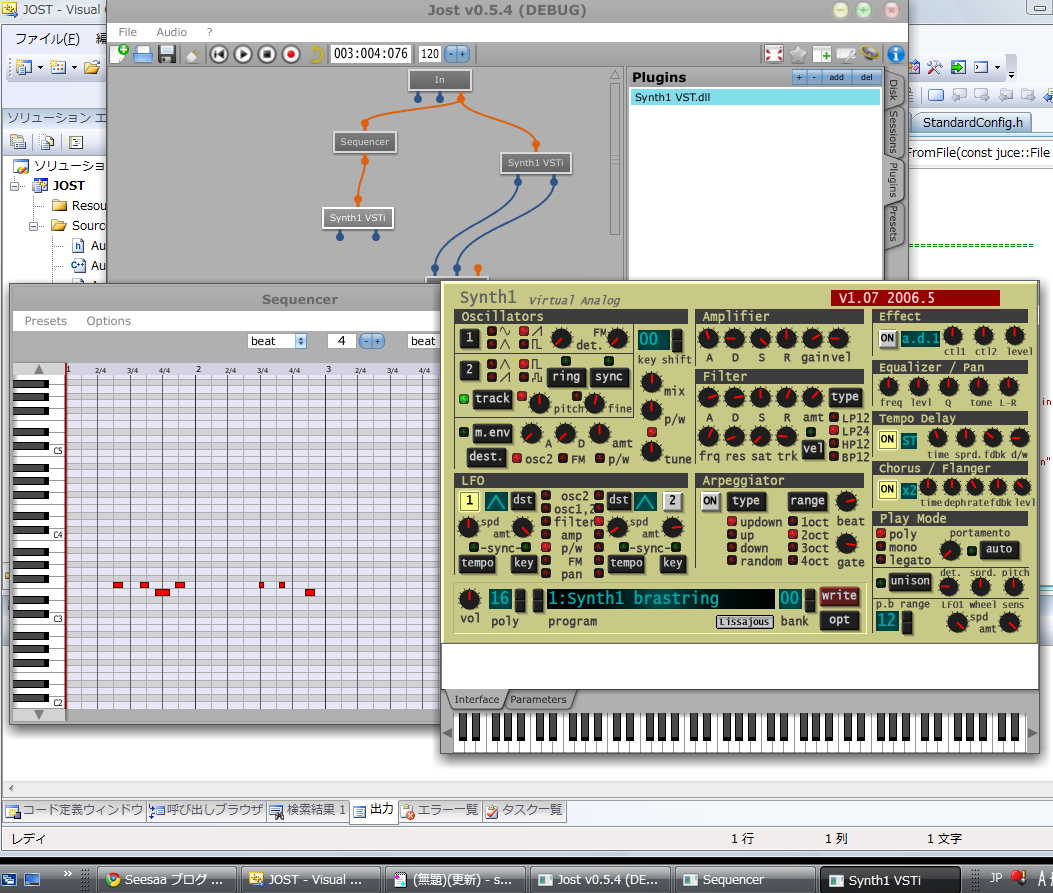Open the blue info icon in Jost
The image size is (1053, 893).
(x=895, y=54)
